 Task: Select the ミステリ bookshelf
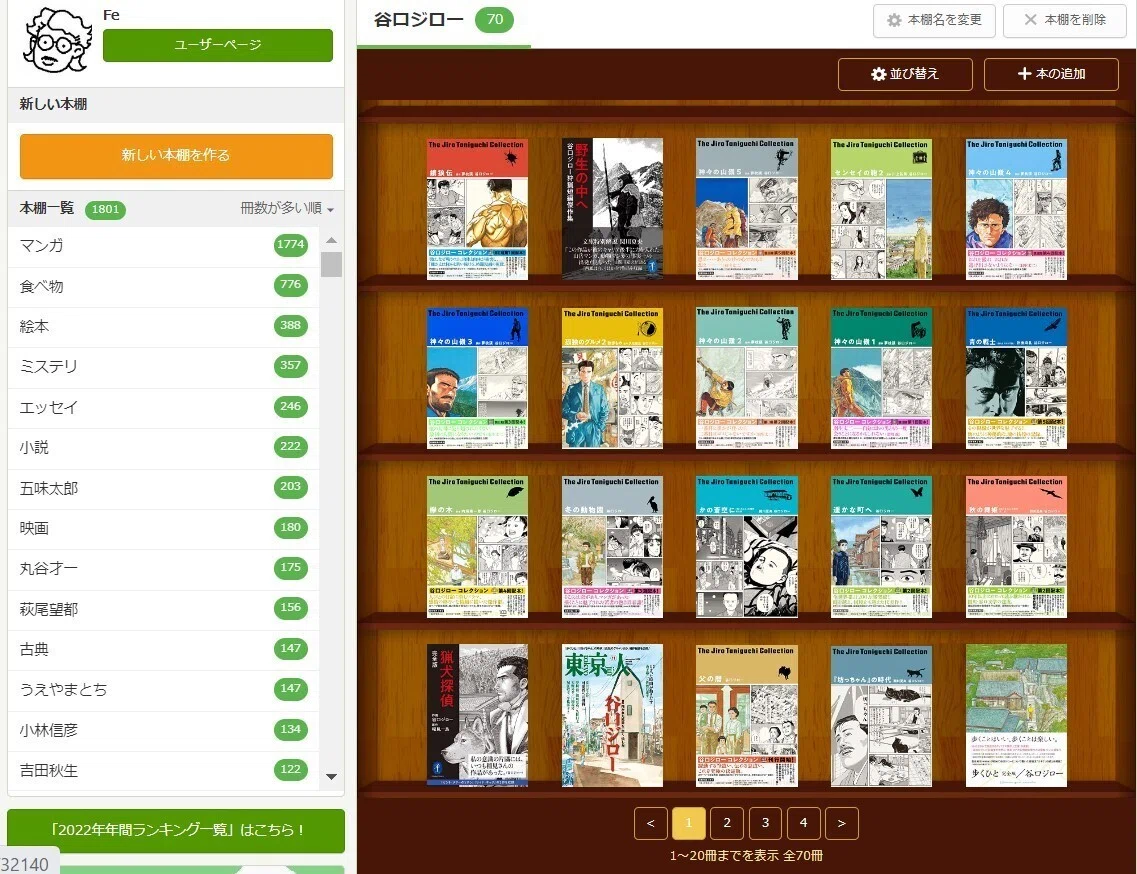tap(163, 366)
